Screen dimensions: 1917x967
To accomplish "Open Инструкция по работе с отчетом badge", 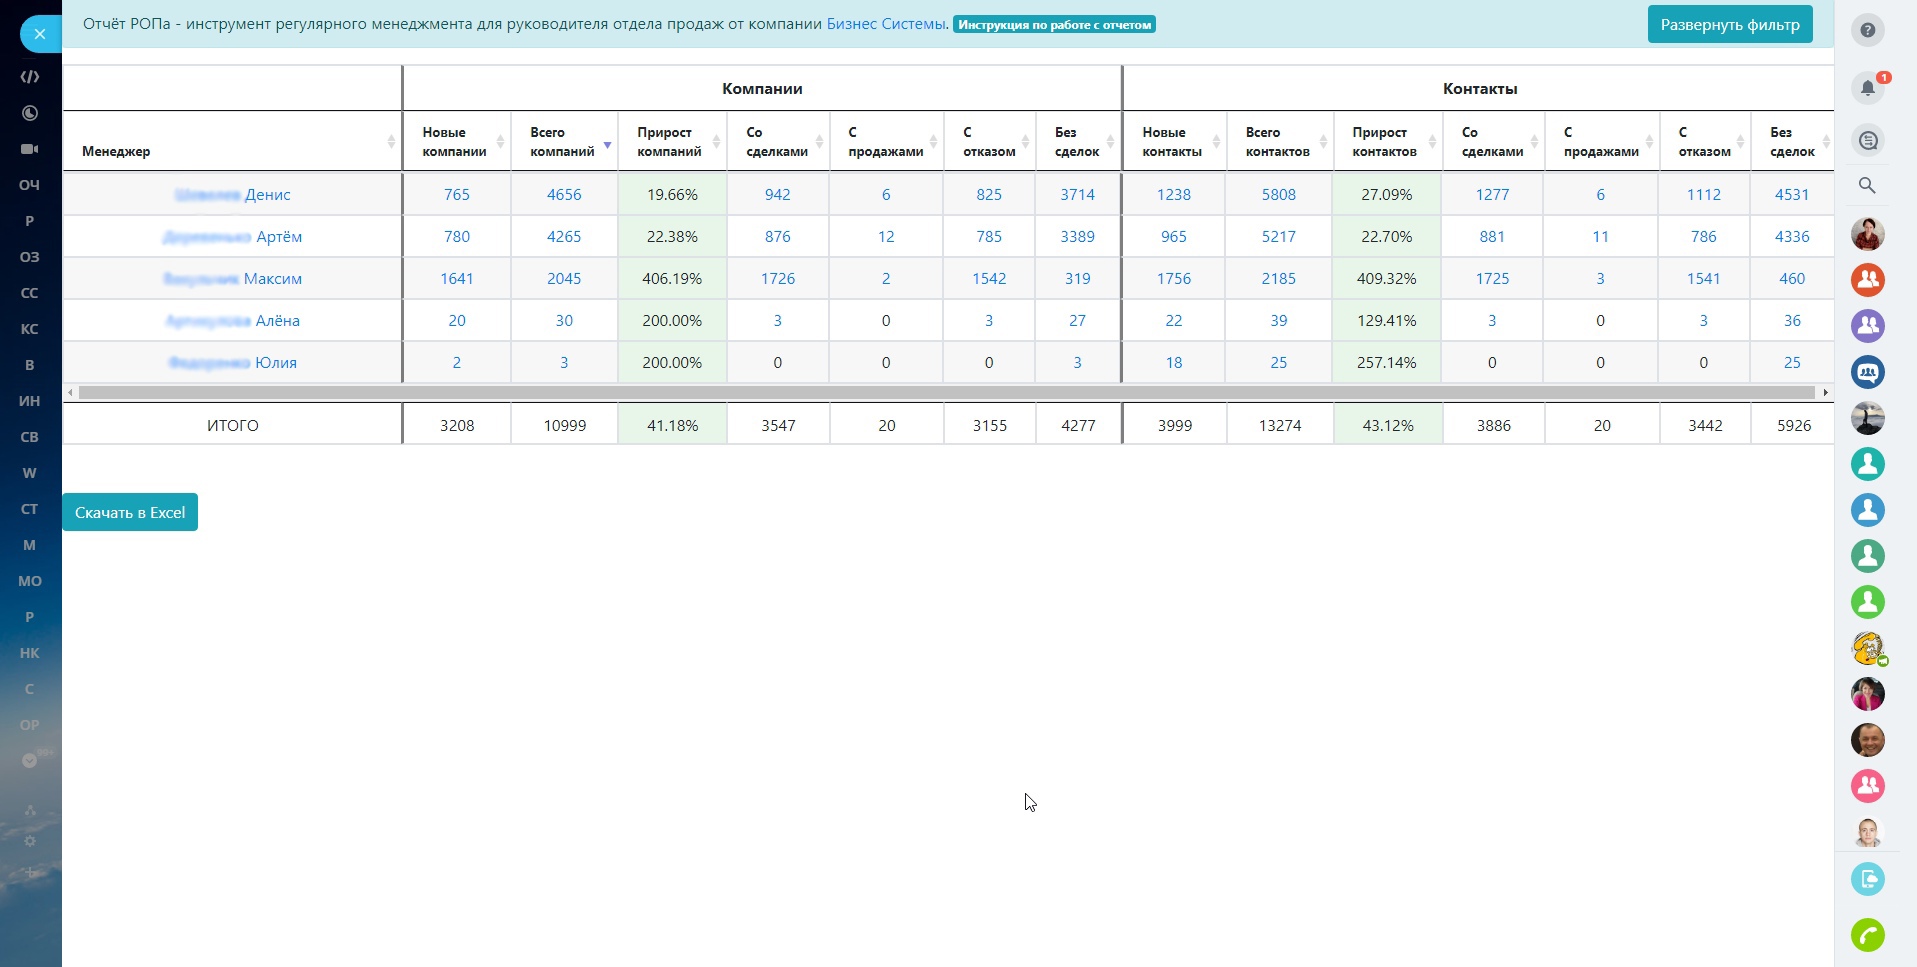I will tap(1054, 25).
